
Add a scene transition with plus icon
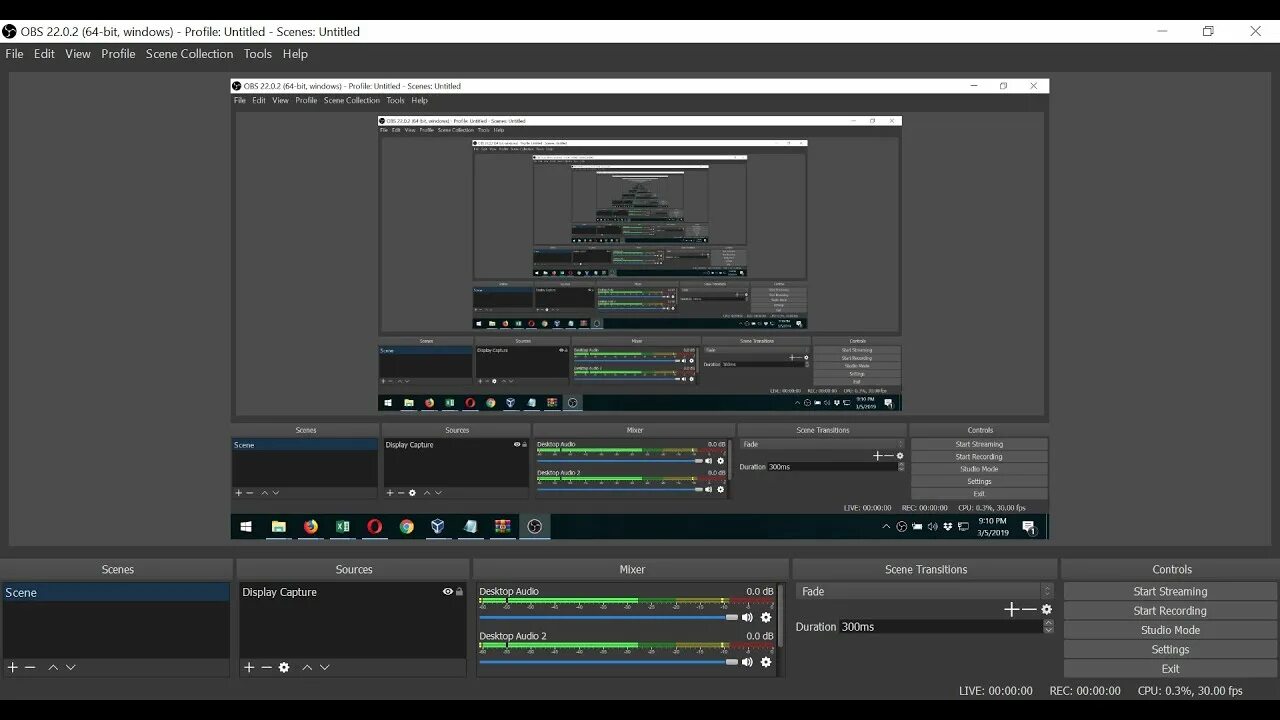1011,609
